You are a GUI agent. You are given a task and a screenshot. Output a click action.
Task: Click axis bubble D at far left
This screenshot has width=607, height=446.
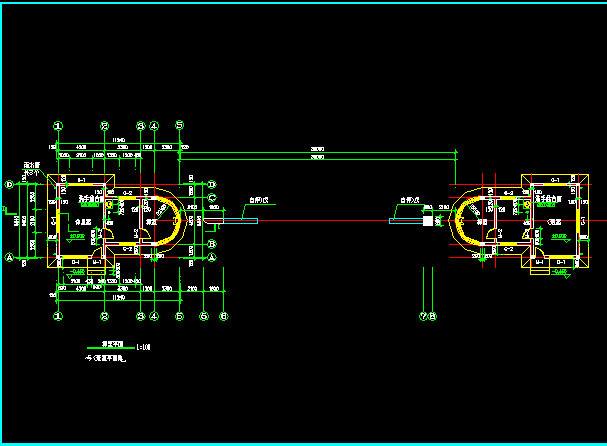(x=10, y=184)
